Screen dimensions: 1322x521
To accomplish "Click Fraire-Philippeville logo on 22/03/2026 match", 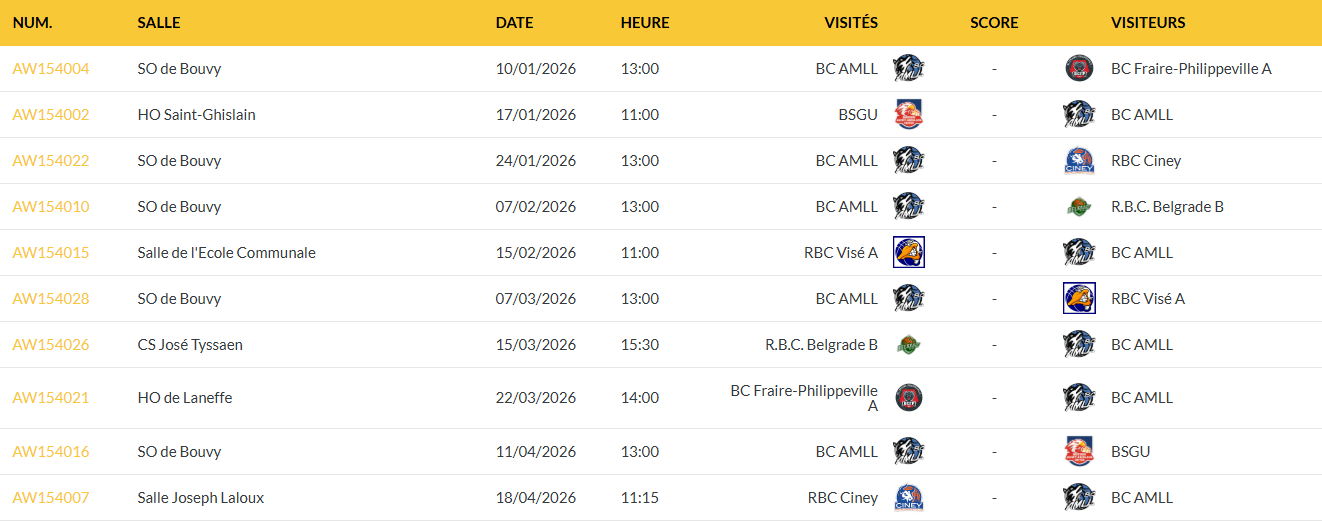I will 908,398.
